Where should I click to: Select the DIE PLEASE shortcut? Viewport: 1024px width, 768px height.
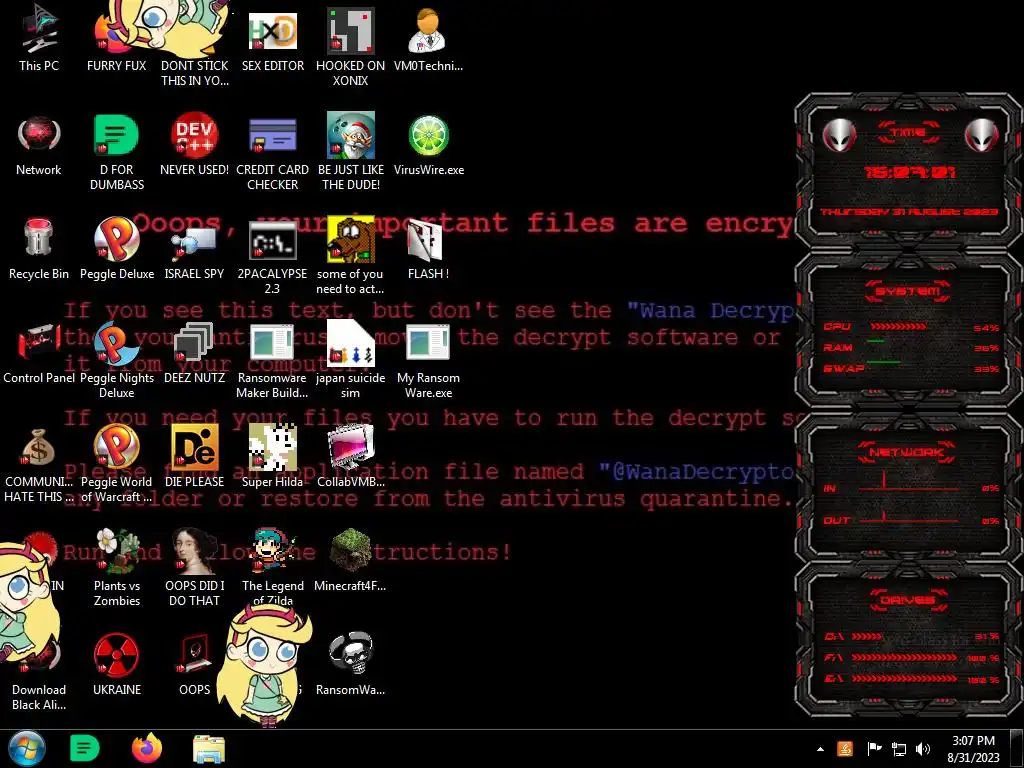tap(194, 457)
